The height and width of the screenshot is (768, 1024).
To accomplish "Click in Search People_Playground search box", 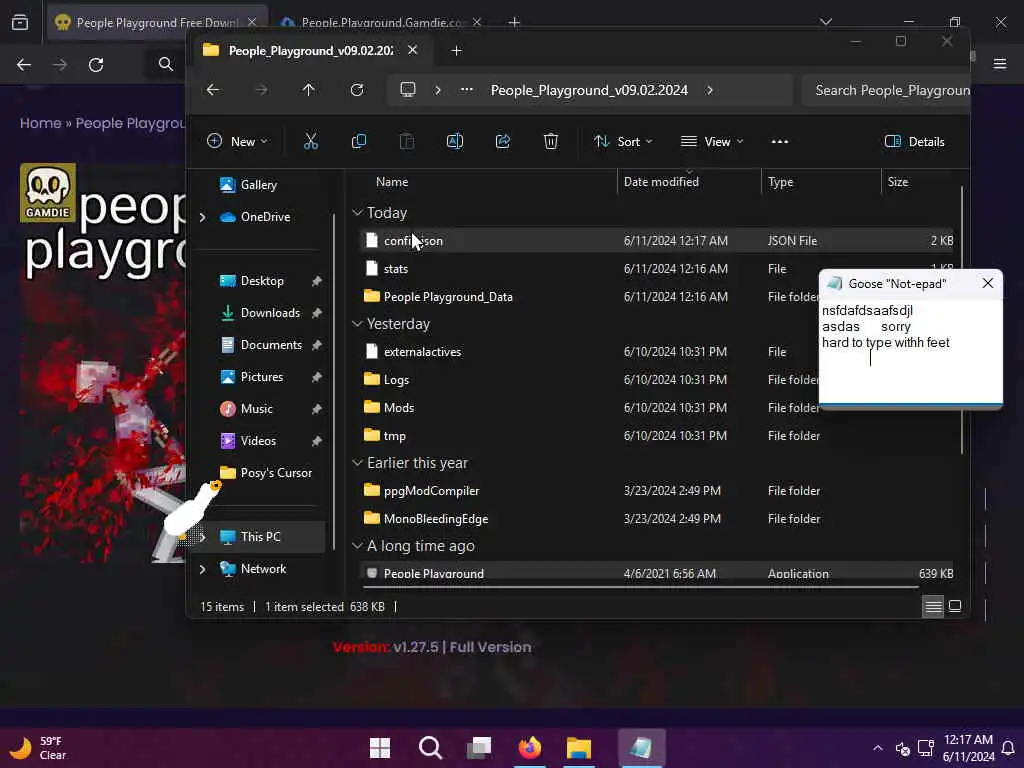I will point(886,90).
